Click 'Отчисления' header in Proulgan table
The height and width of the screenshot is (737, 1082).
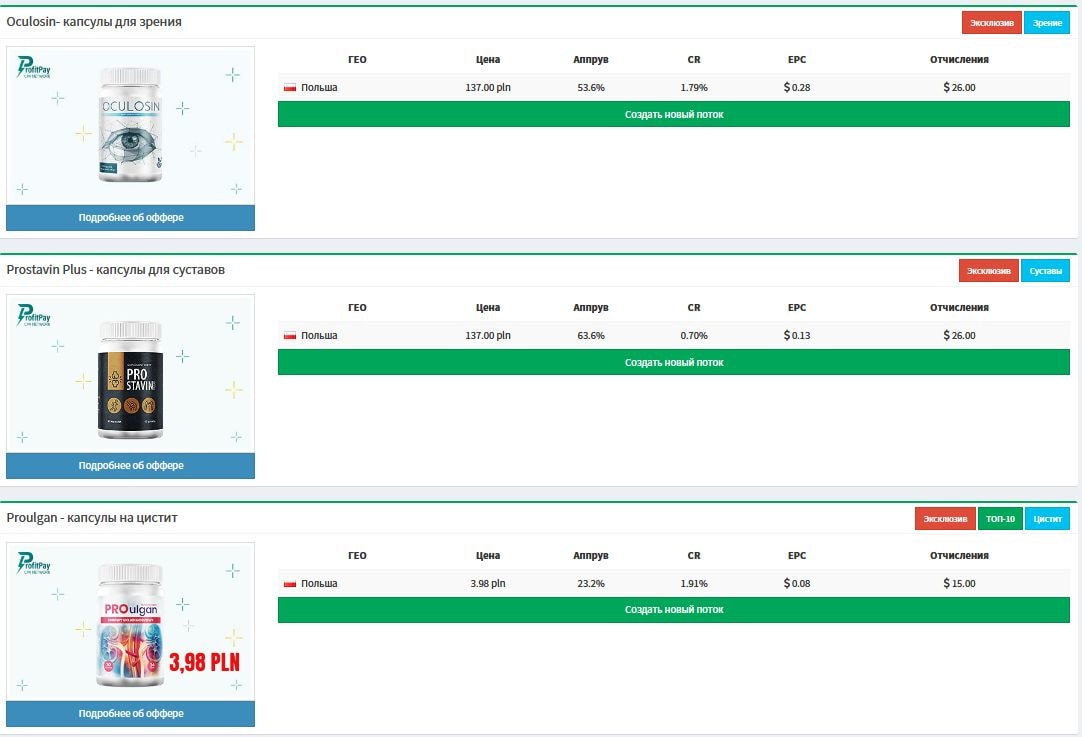click(959, 555)
